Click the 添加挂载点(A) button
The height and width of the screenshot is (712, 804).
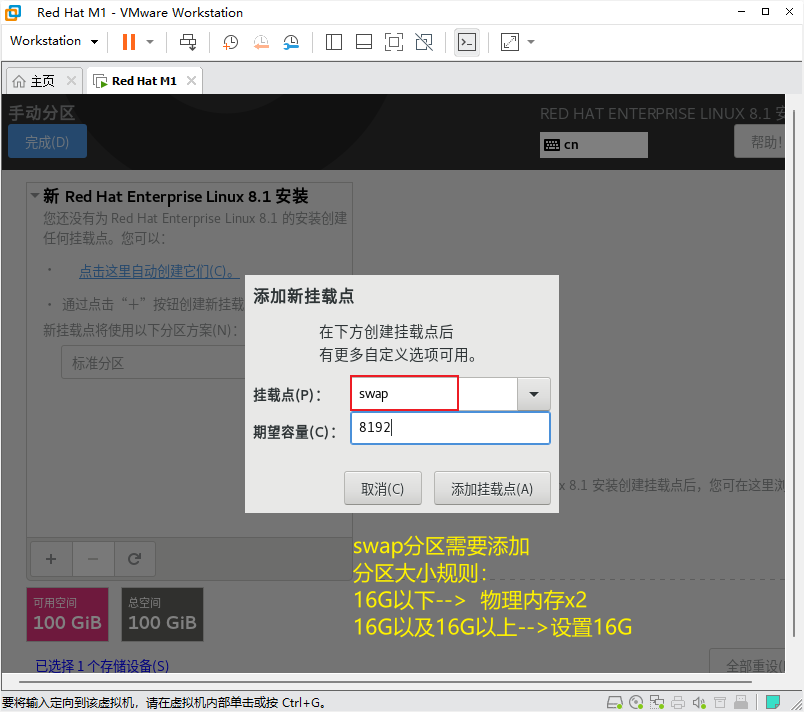coord(492,489)
